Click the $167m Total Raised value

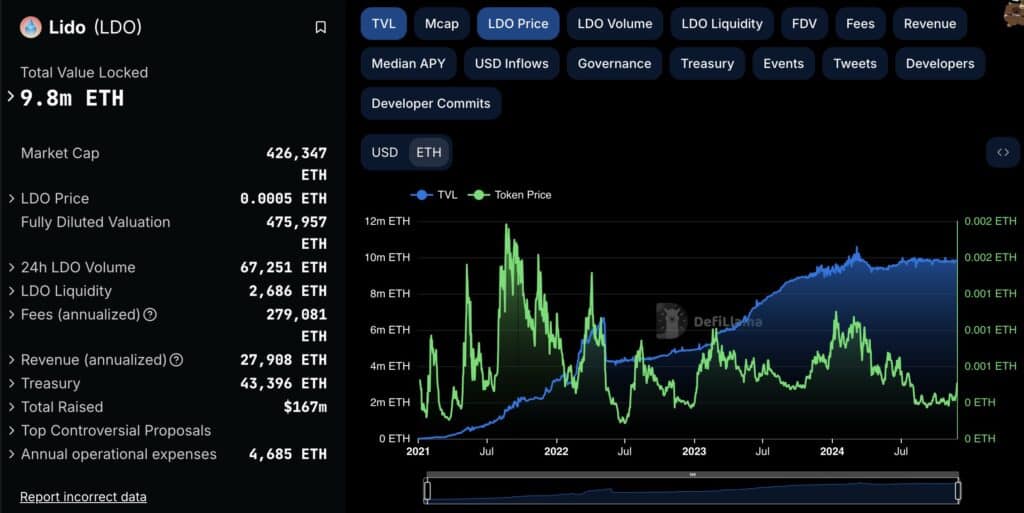point(305,407)
